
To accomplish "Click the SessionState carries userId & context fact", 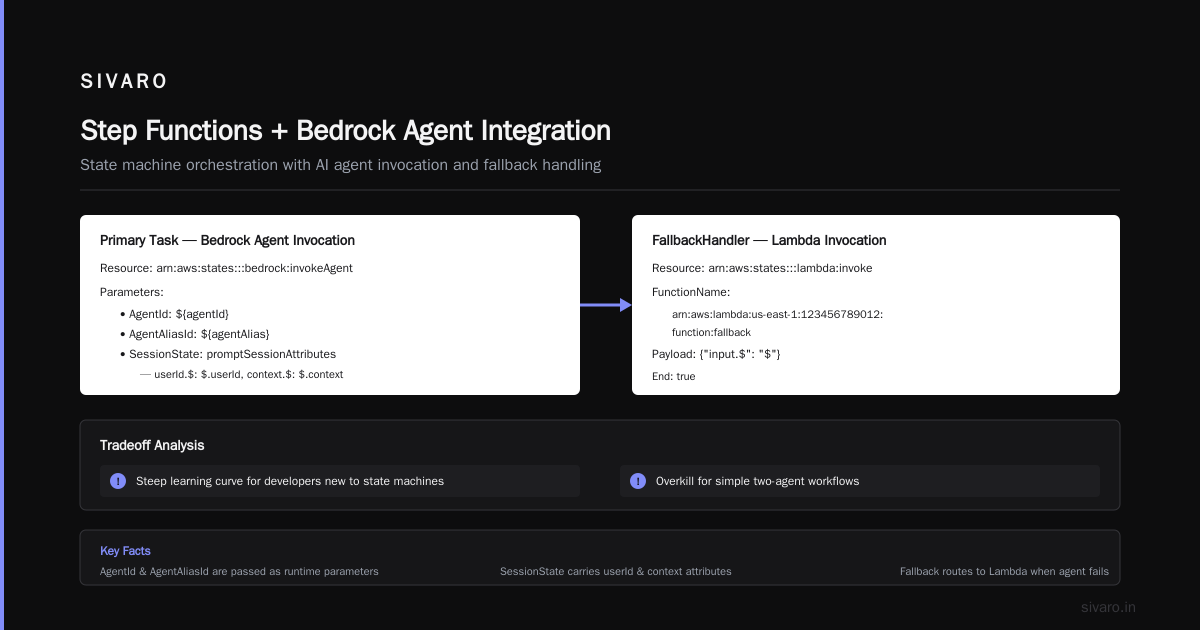I will (616, 571).
